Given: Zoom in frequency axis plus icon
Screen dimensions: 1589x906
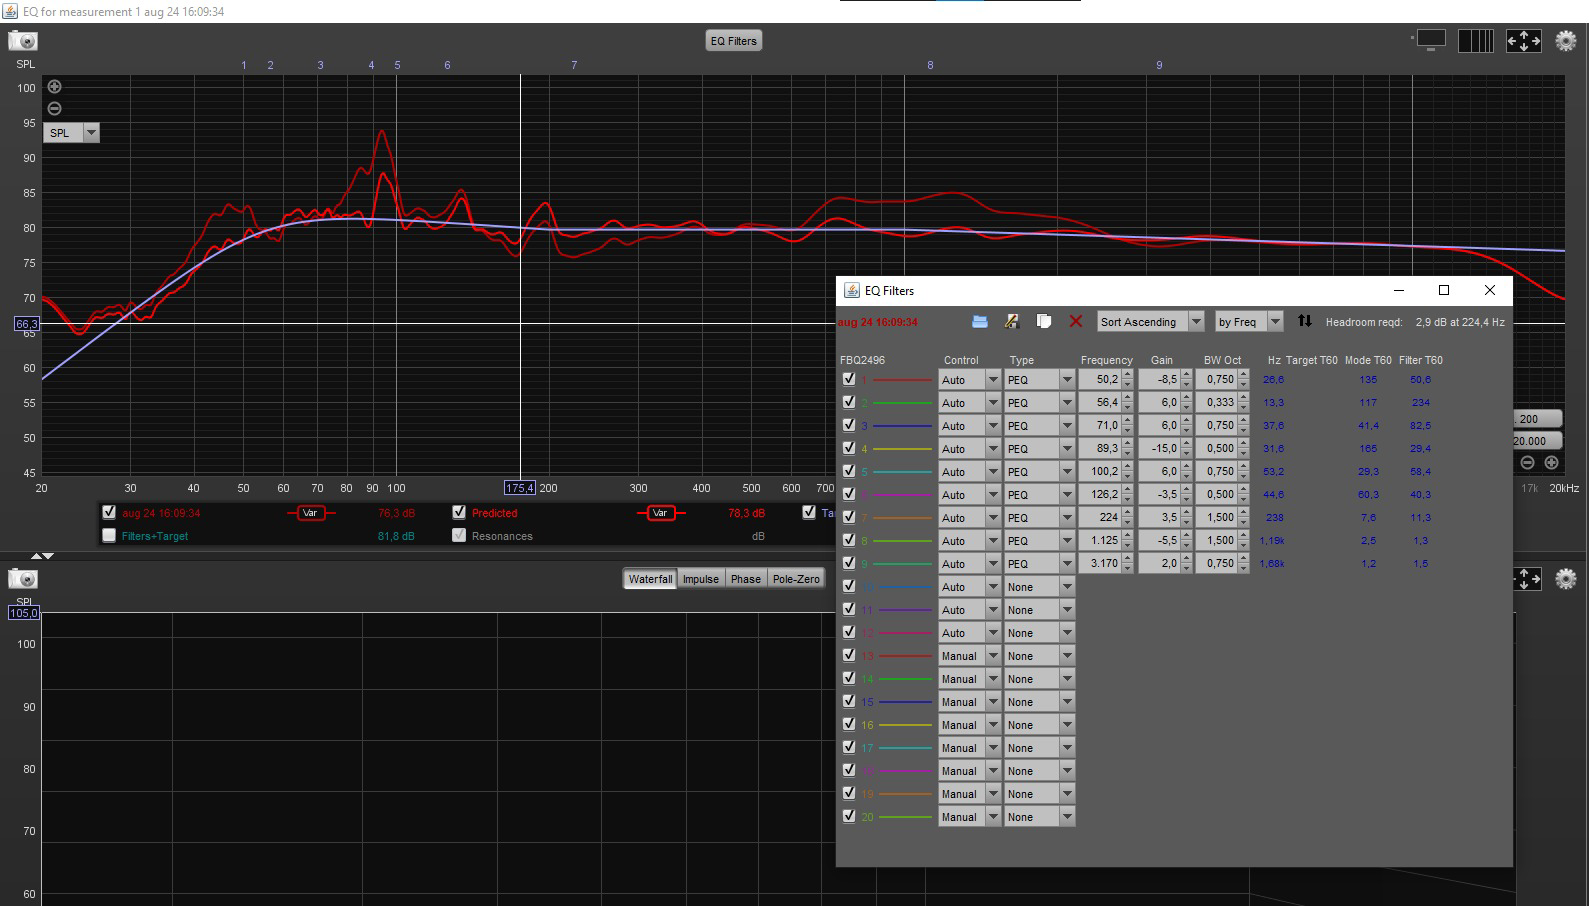Looking at the screenshot, I should pyautogui.click(x=1551, y=462).
